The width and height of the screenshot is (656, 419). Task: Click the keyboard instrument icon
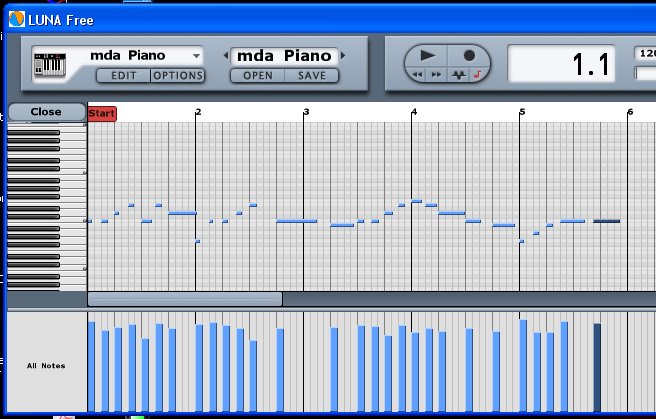(50, 65)
